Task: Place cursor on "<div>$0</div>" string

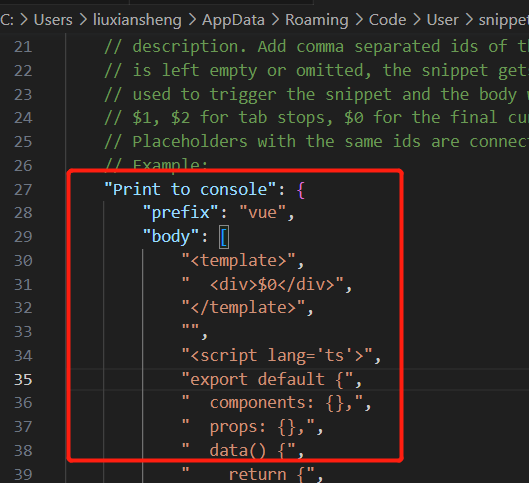Action: [x=262, y=284]
